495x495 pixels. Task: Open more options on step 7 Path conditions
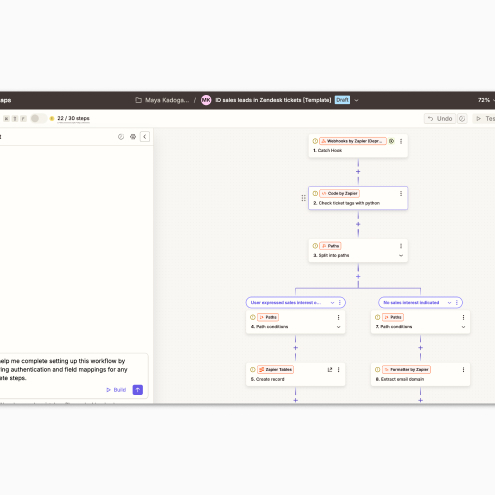(x=463, y=317)
